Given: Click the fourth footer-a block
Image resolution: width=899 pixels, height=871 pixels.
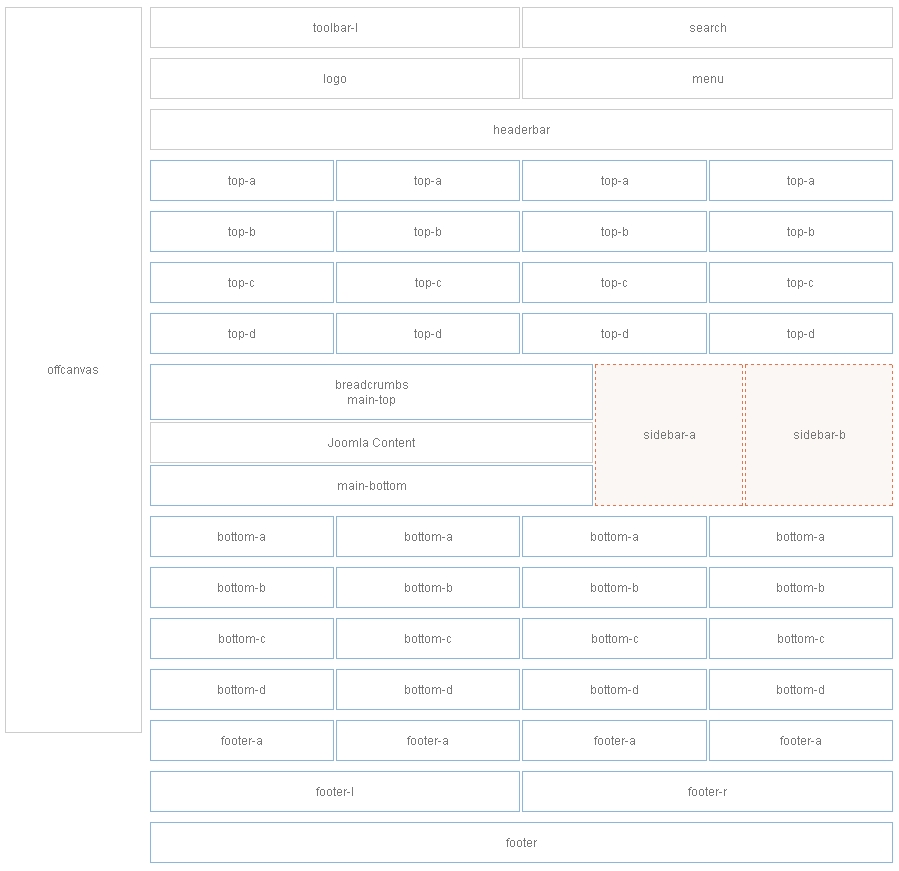Looking at the screenshot, I should (x=800, y=740).
